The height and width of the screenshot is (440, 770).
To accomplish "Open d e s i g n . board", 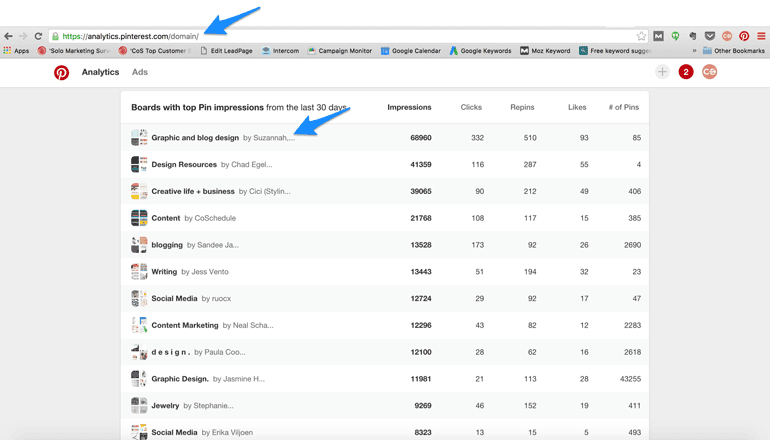I will click(x=170, y=352).
